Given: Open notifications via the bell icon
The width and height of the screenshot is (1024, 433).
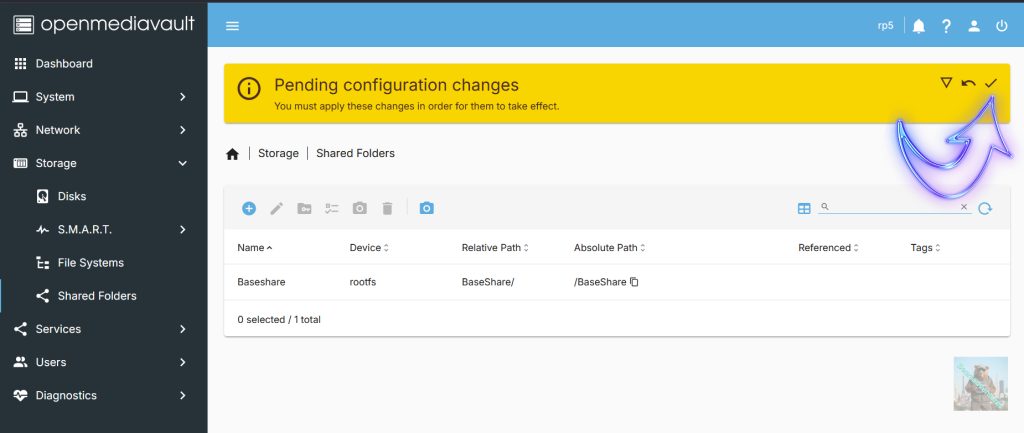Looking at the screenshot, I should pyautogui.click(x=918, y=26).
